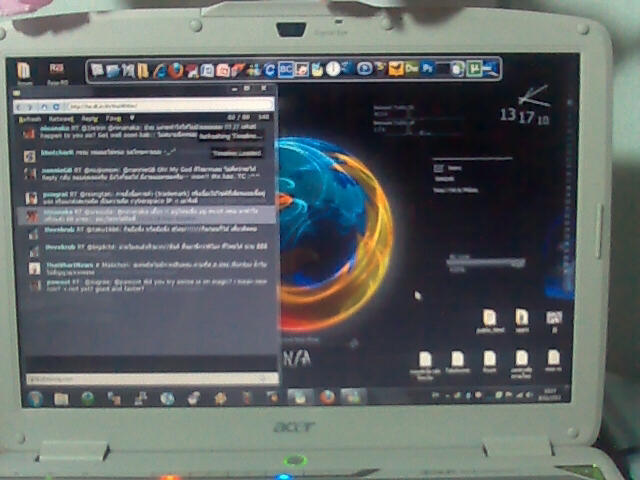Open the dropdown arrow after Fave
The height and width of the screenshot is (480, 640).
pyautogui.click(x=132, y=118)
